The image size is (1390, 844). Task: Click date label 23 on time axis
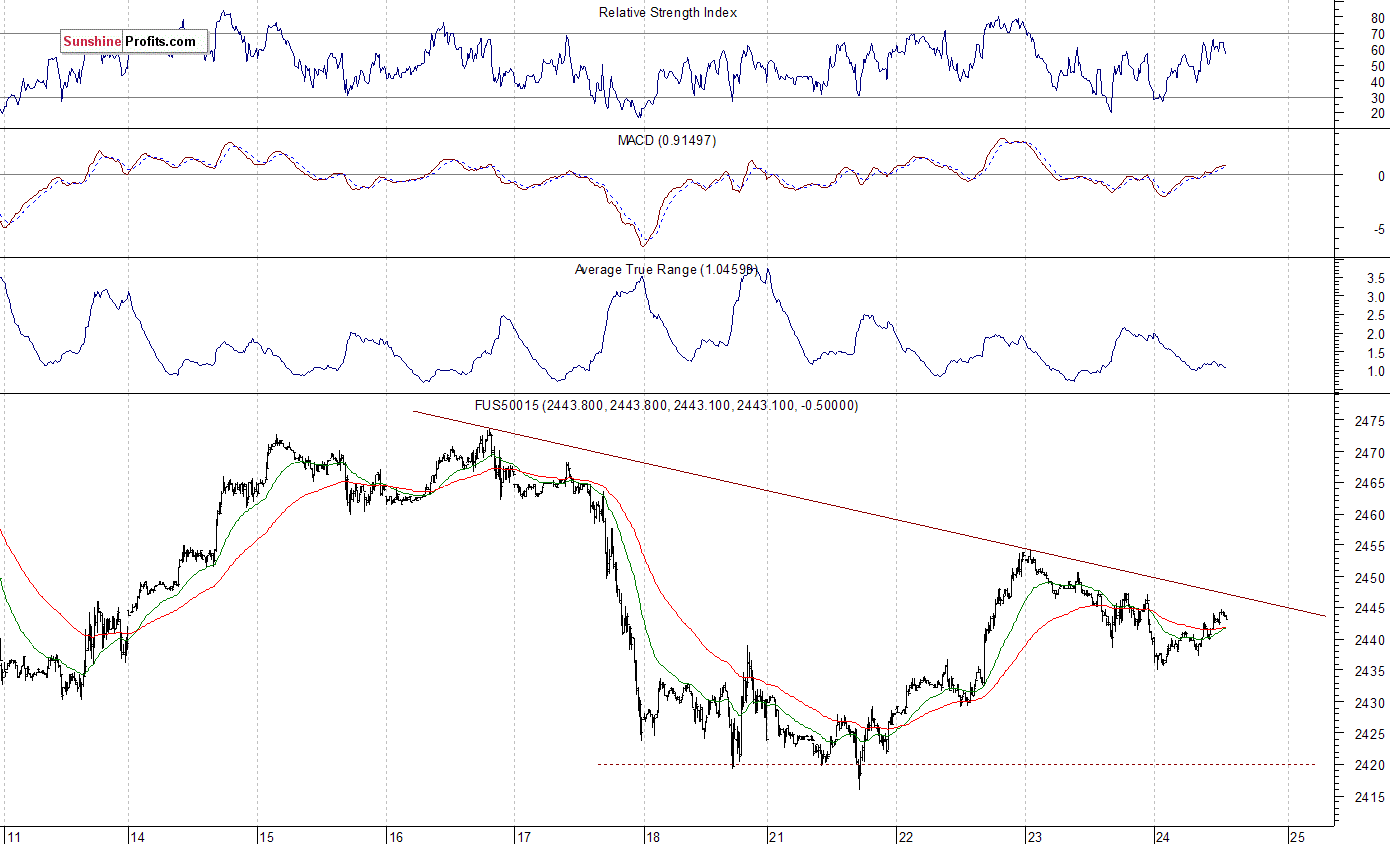(x=1034, y=836)
